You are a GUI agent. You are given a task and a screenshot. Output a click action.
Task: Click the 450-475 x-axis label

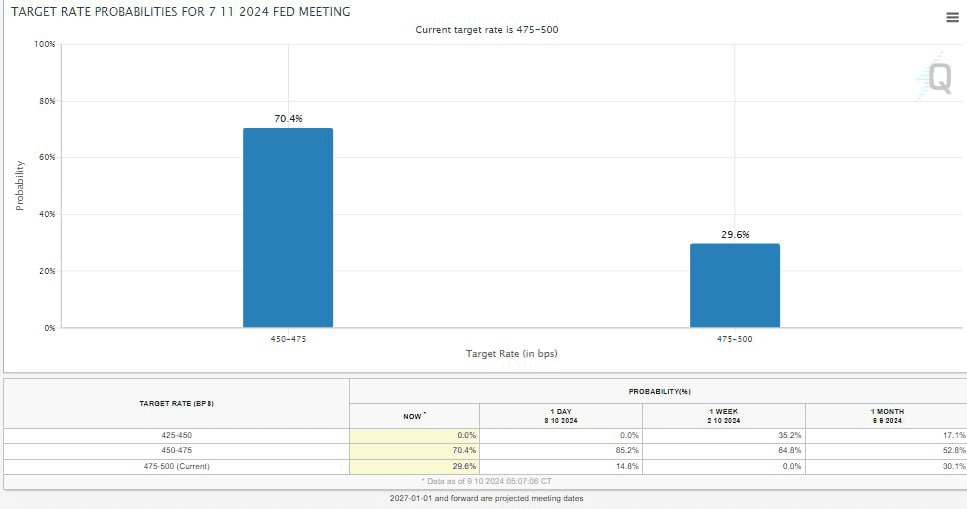click(x=288, y=339)
